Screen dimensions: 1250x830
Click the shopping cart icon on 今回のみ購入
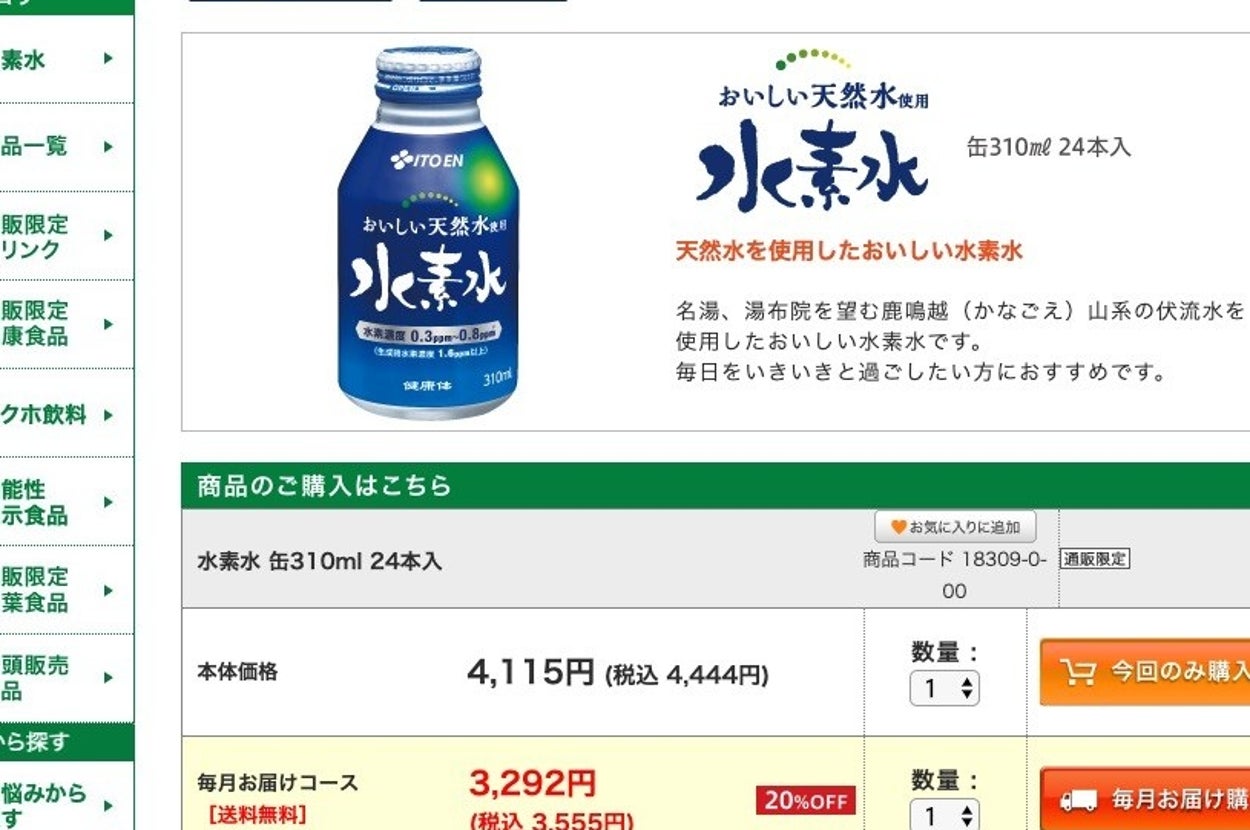coord(1078,672)
